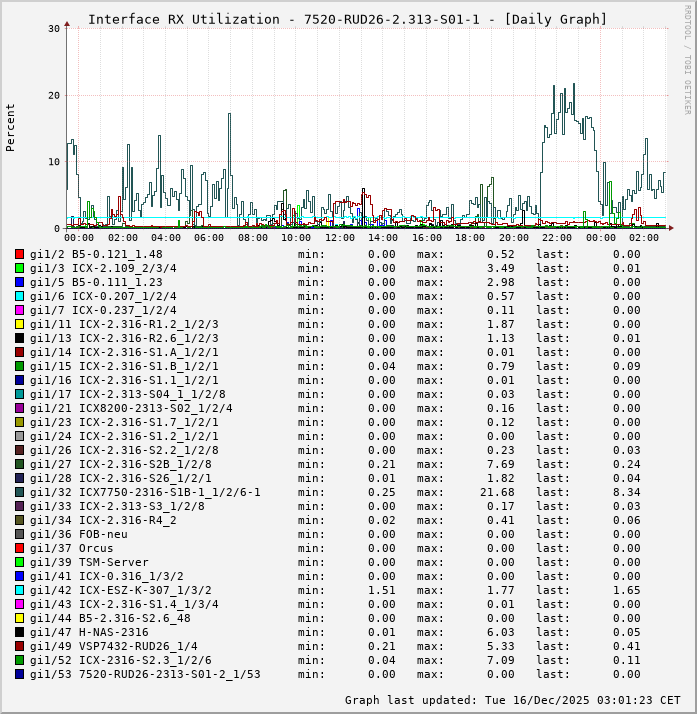Click max value 6.03 for gi1/47 H-NAS-2316
This screenshot has width=697, height=714.
[x=501, y=632]
